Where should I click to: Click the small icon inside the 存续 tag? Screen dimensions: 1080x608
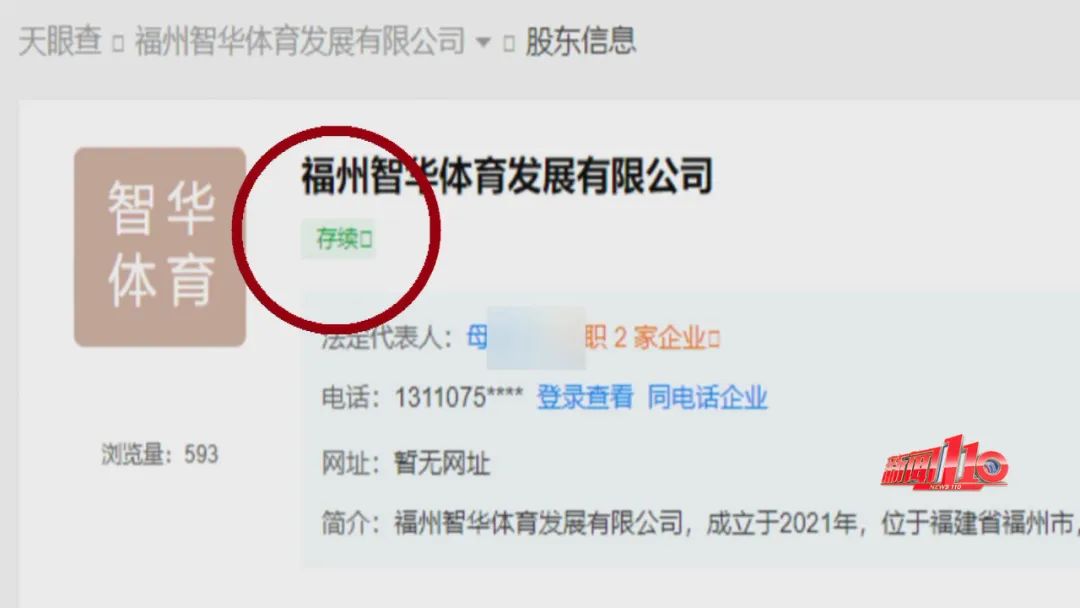click(x=366, y=240)
